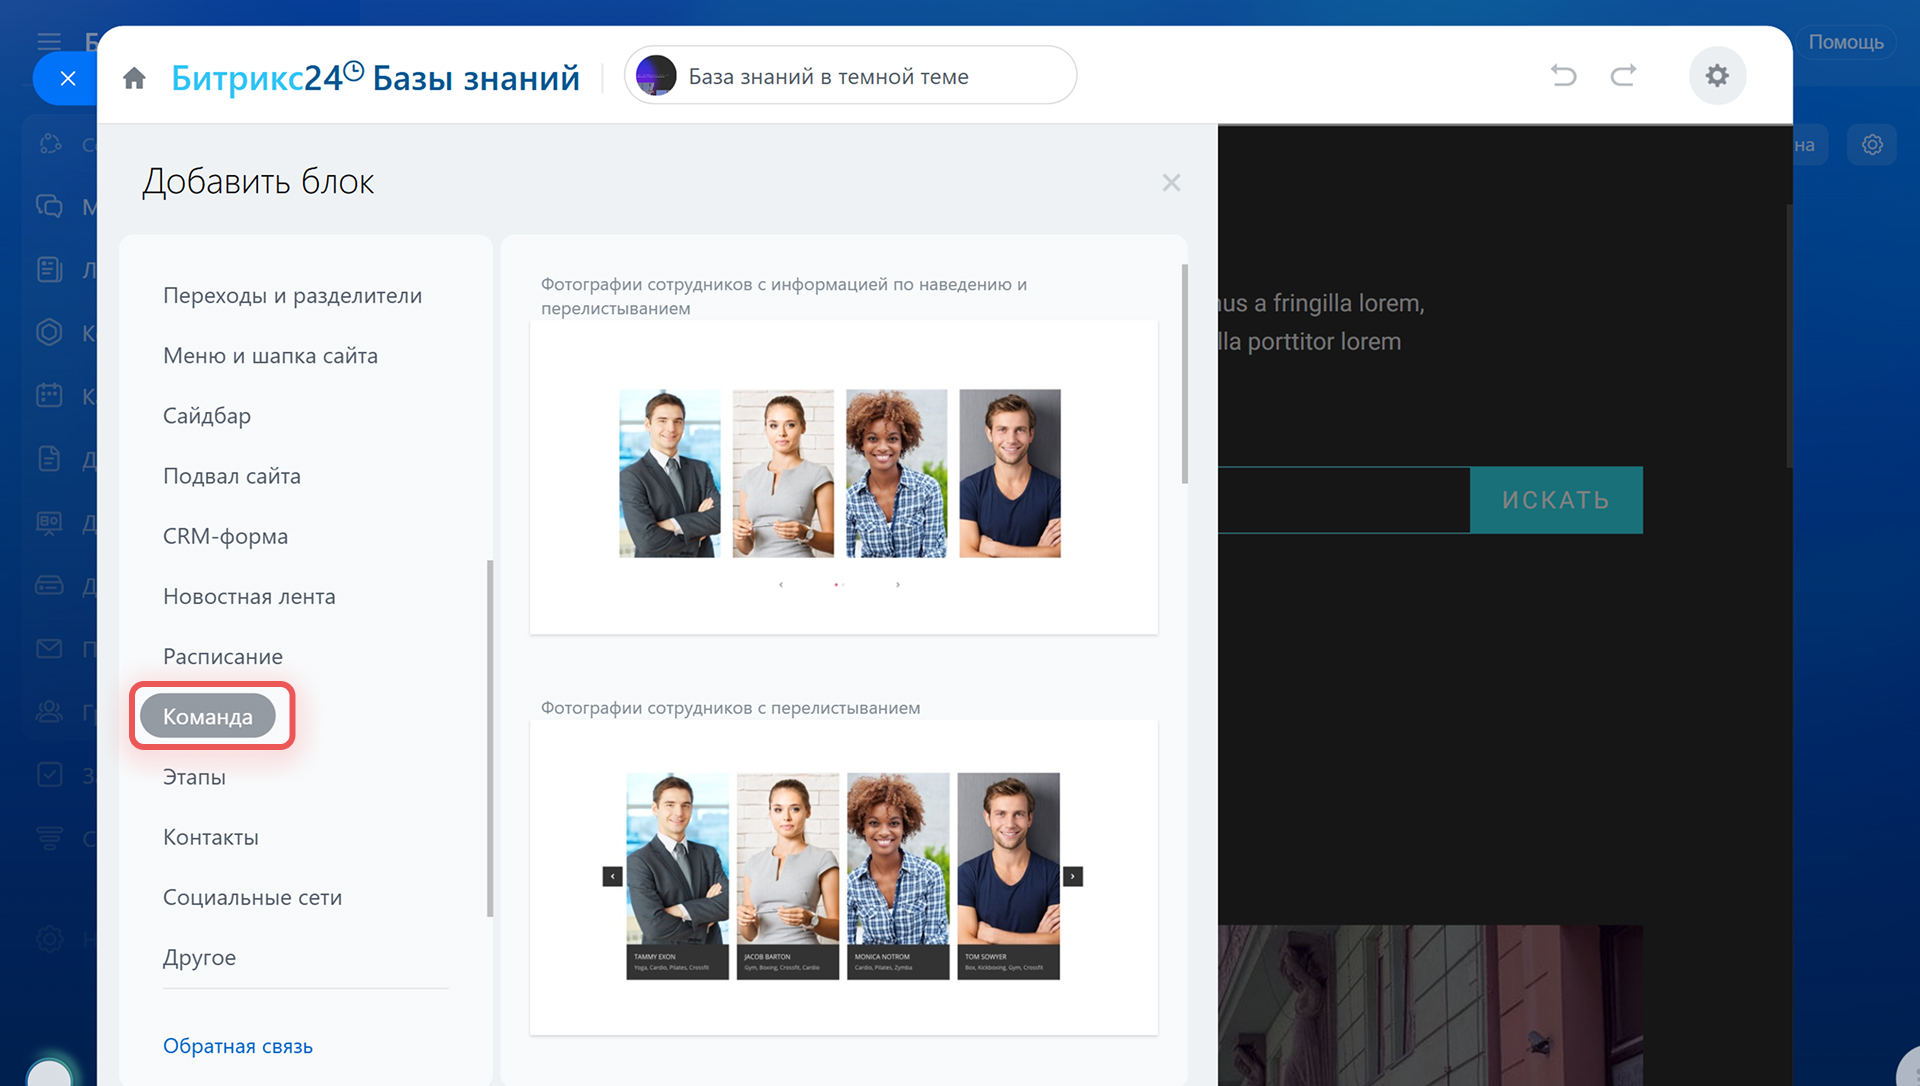Click the hexagon CRM sidebar icon

[x=49, y=332]
